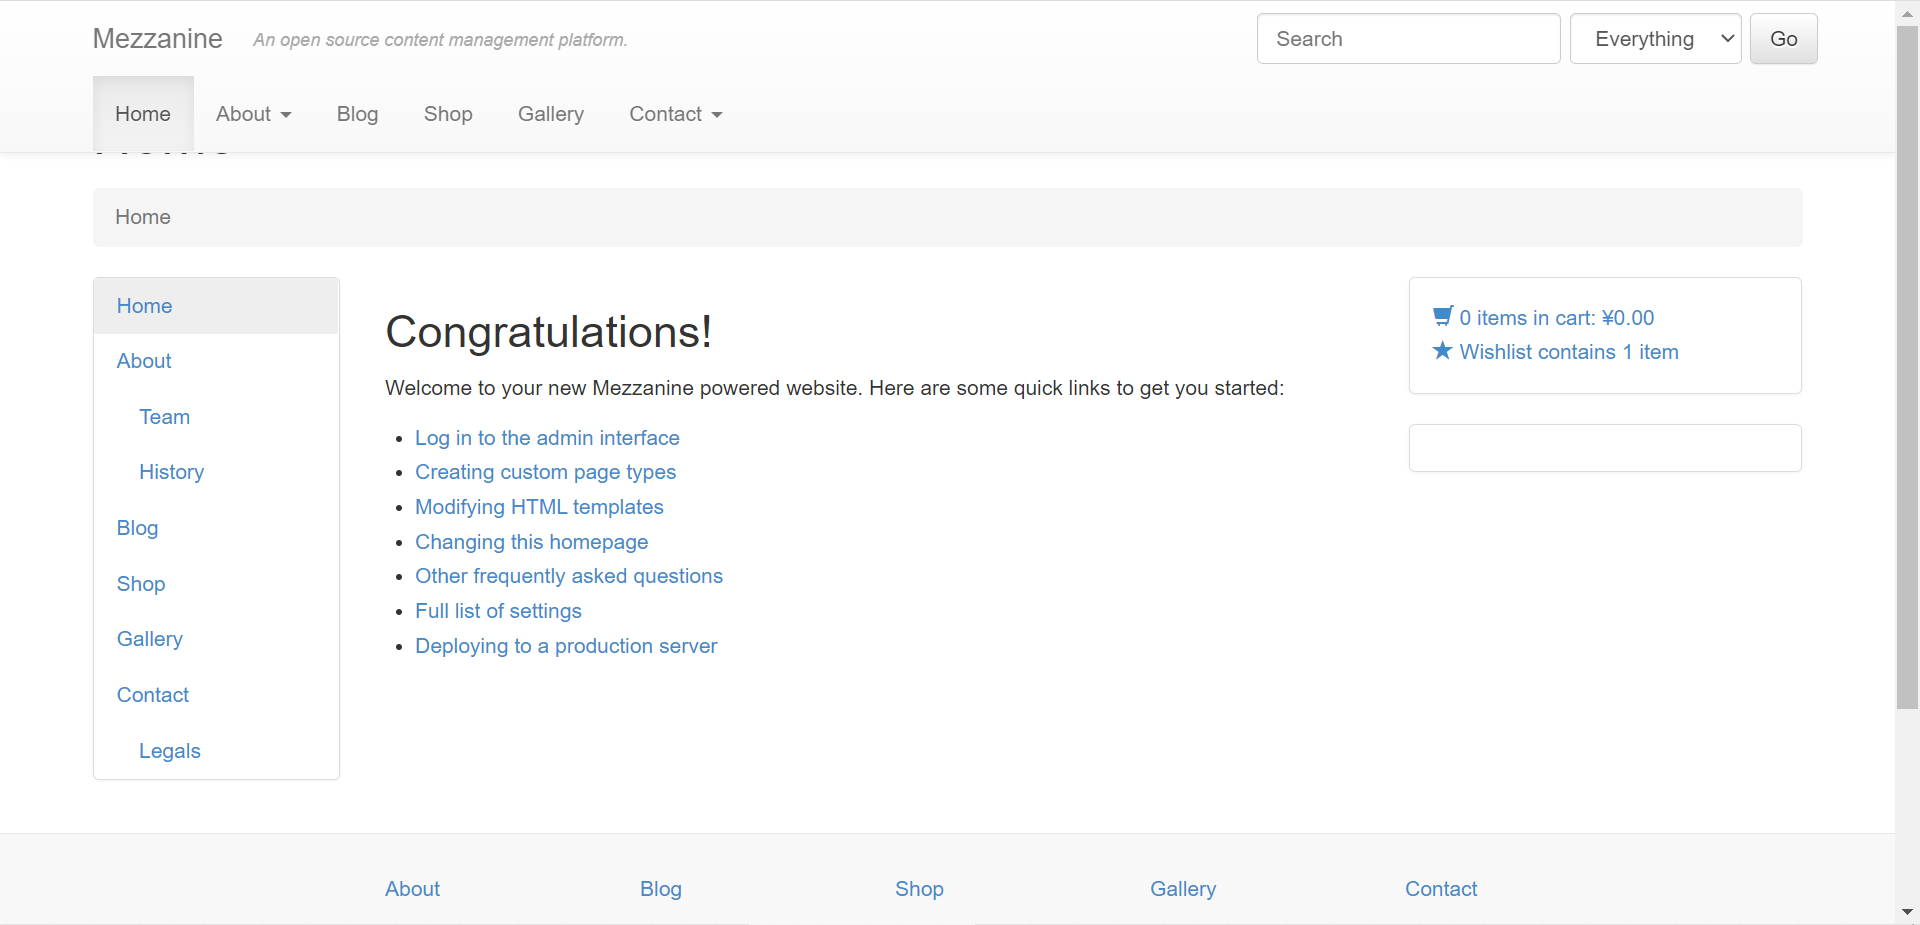The height and width of the screenshot is (925, 1920).
Task: Click the Mezzanine site title
Action: pyautogui.click(x=158, y=39)
